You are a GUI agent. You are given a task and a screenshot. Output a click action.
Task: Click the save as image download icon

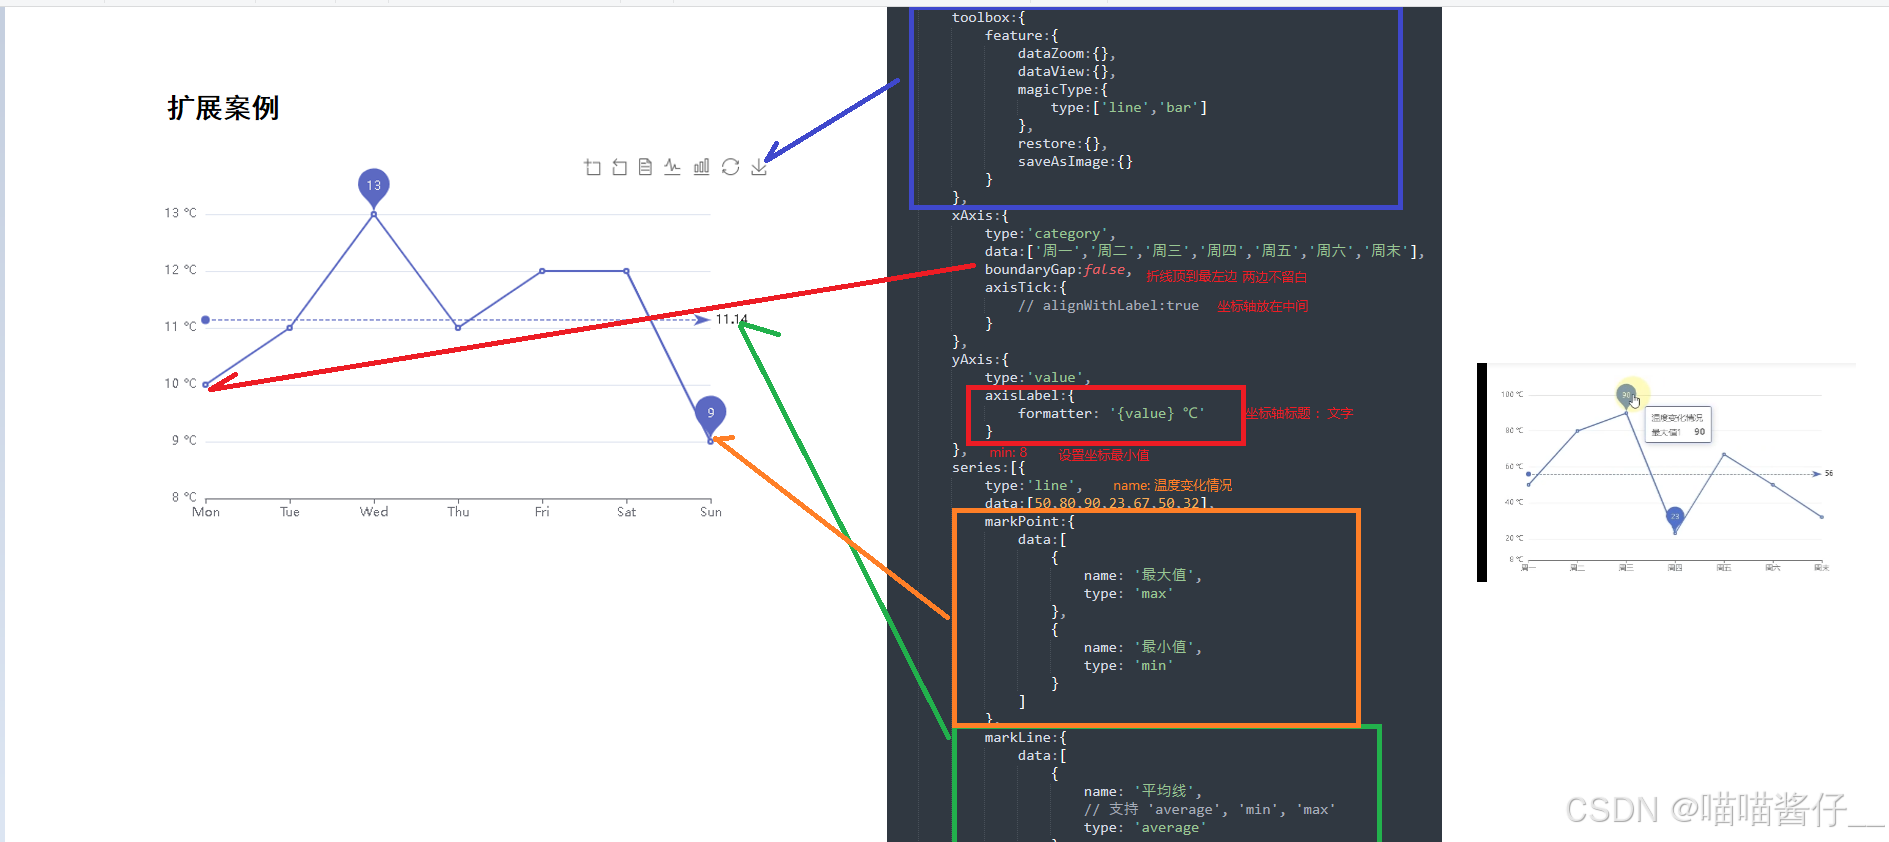click(759, 167)
